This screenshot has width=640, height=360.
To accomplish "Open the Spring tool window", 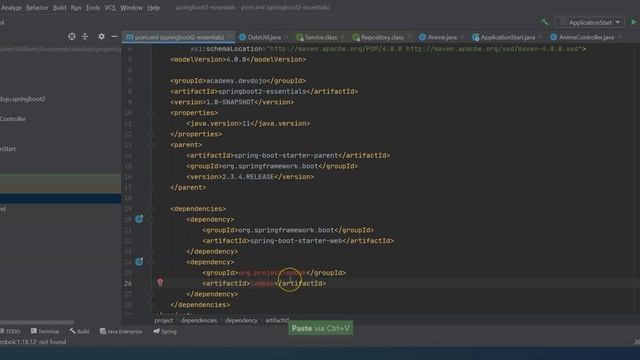I will tap(165, 331).
